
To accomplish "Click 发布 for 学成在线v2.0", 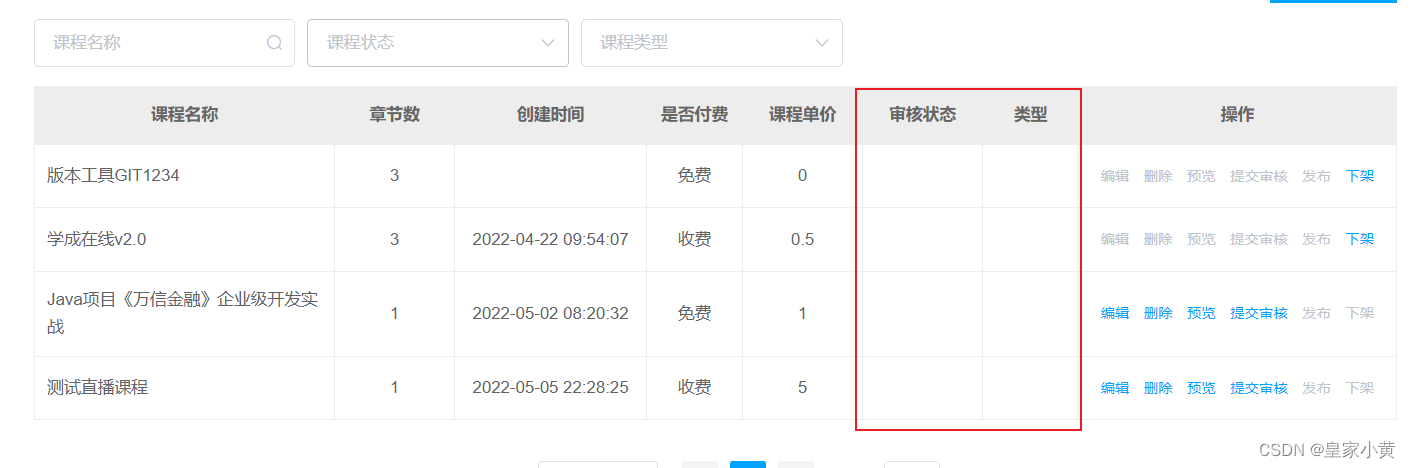I will click(x=1317, y=239).
